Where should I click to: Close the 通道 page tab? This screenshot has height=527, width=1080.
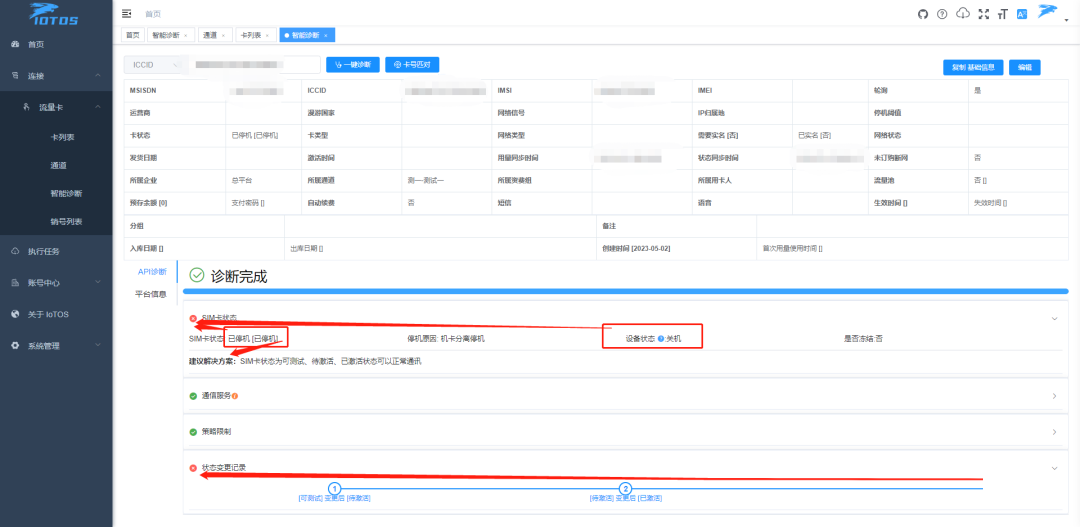point(223,35)
